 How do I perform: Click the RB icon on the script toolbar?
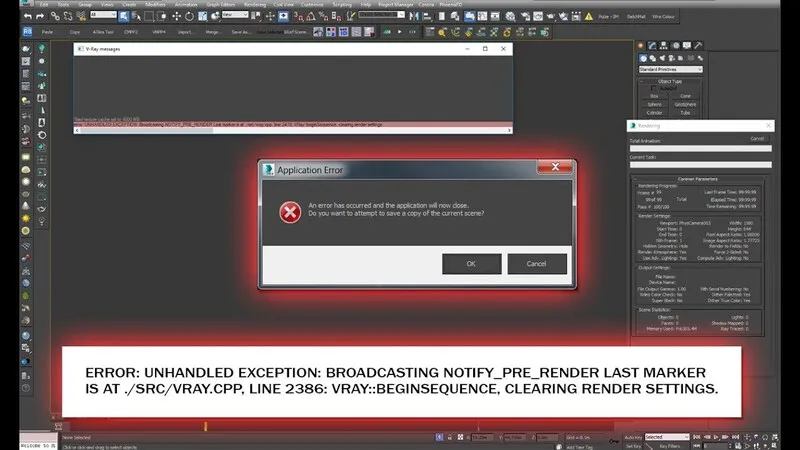(28, 32)
